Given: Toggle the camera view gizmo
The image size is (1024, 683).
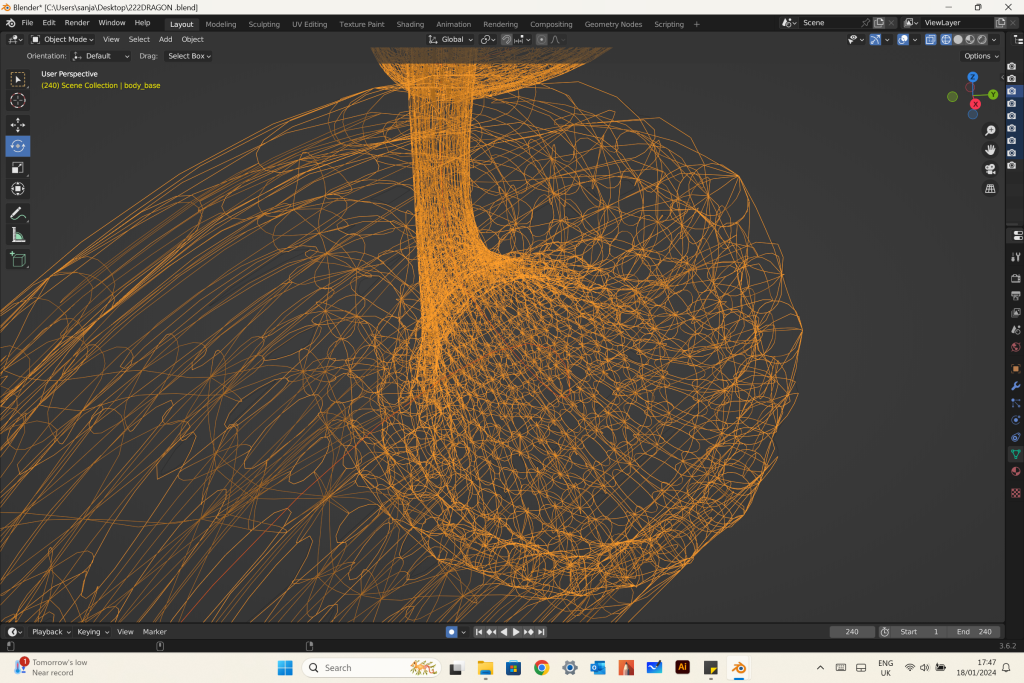Looking at the screenshot, I should (x=990, y=169).
